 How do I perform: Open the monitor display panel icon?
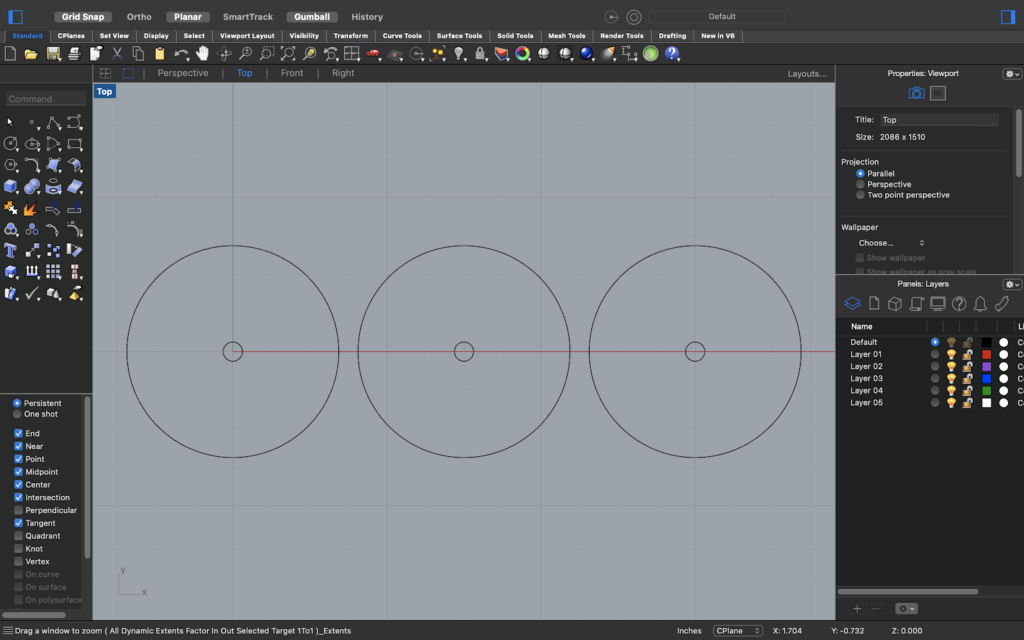pyautogui.click(x=938, y=304)
